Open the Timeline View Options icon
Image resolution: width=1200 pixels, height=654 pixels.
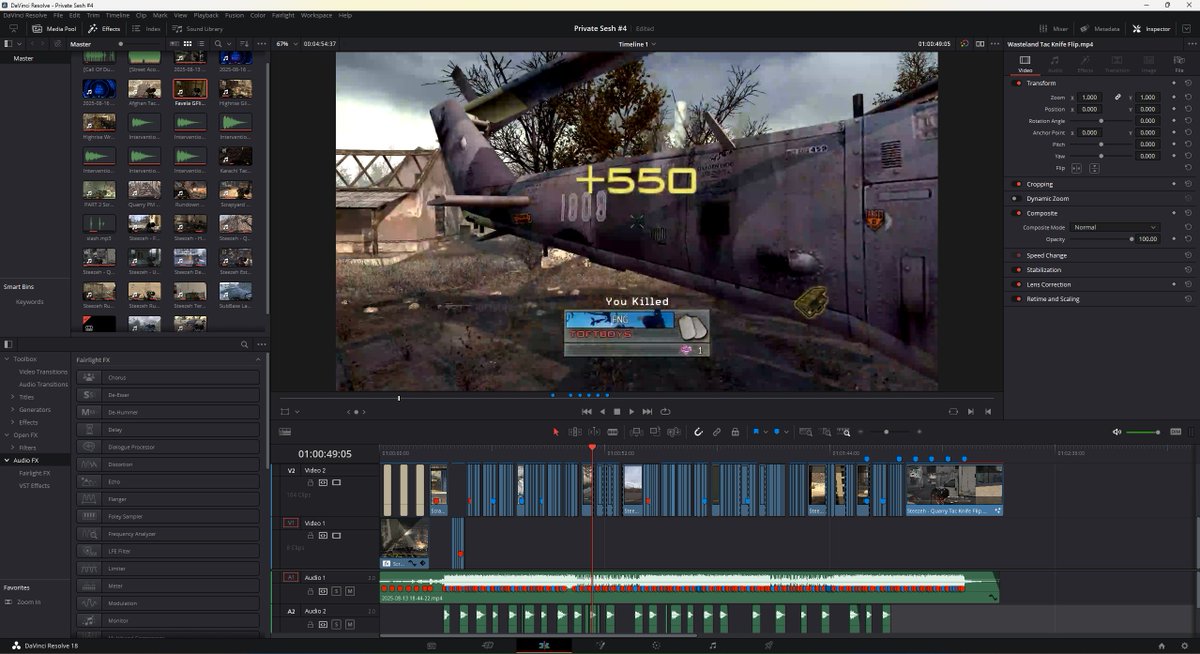(285, 432)
